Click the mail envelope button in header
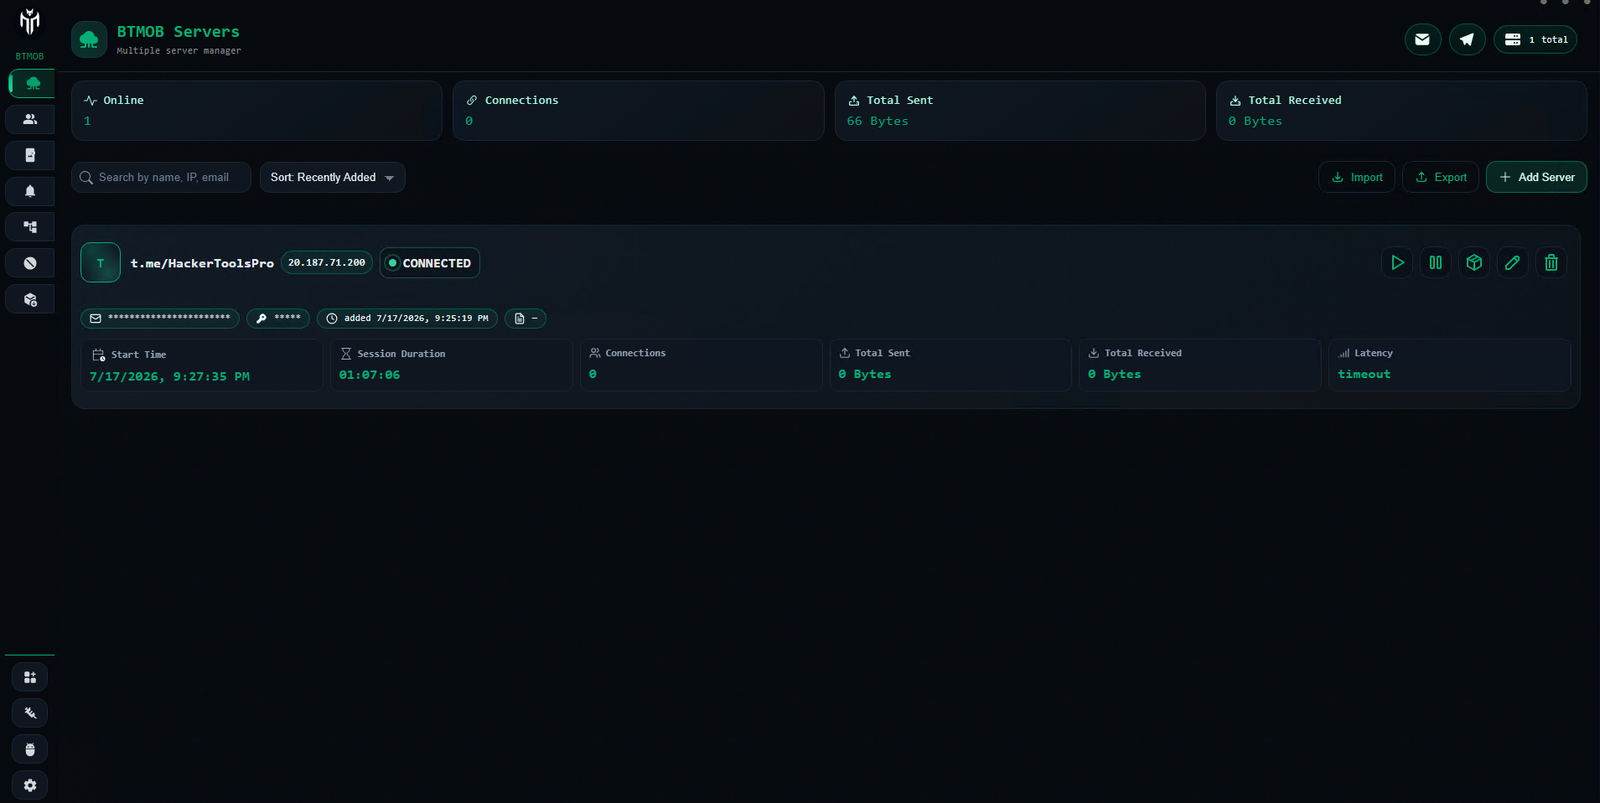1600x803 pixels. pyautogui.click(x=1422, y=40)
